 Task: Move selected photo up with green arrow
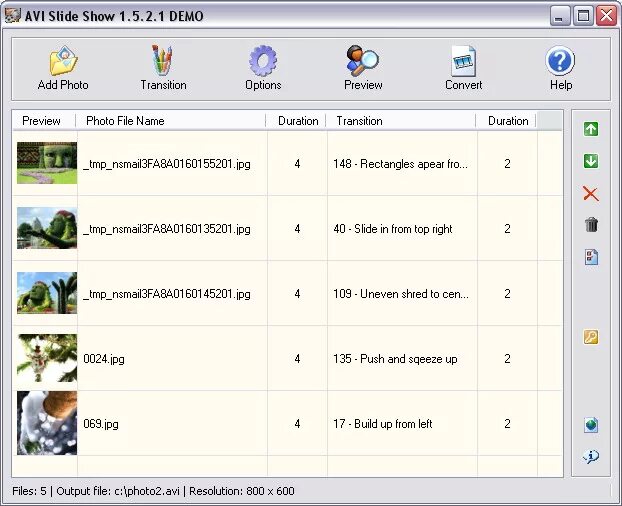[591, 129]
